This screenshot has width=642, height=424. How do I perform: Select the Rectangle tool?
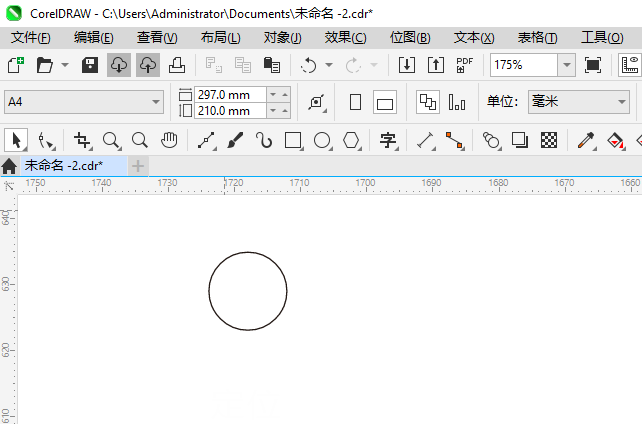294,141
